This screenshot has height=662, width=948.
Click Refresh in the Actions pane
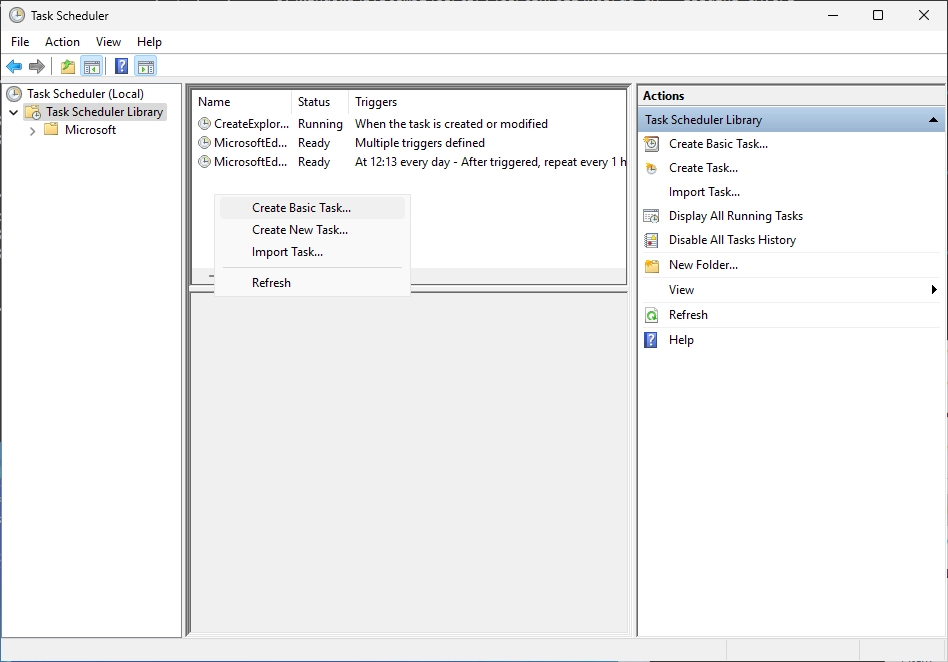688,315
